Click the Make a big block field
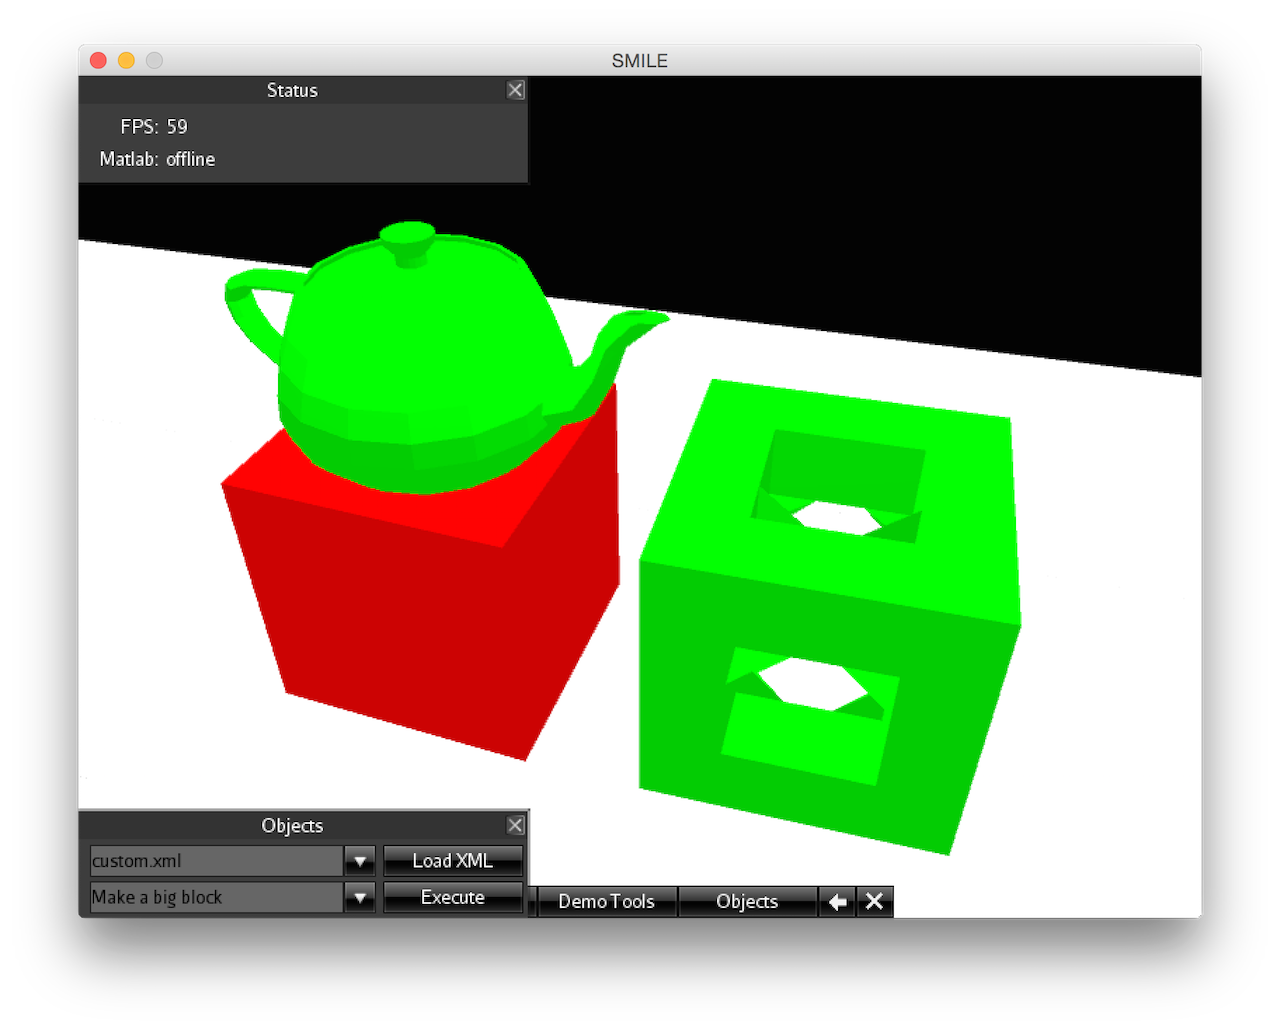 coord(217,898)
